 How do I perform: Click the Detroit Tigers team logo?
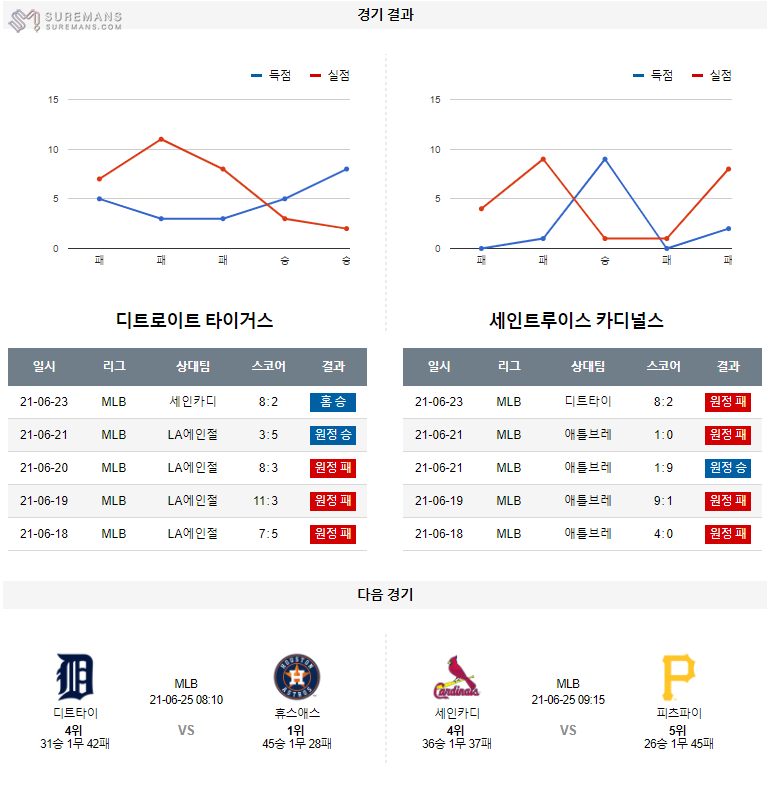75,677
